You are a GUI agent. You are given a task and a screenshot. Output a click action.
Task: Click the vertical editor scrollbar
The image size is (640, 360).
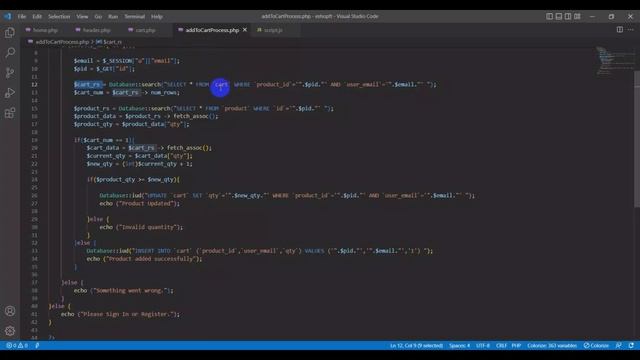click(x=637, y=139)
